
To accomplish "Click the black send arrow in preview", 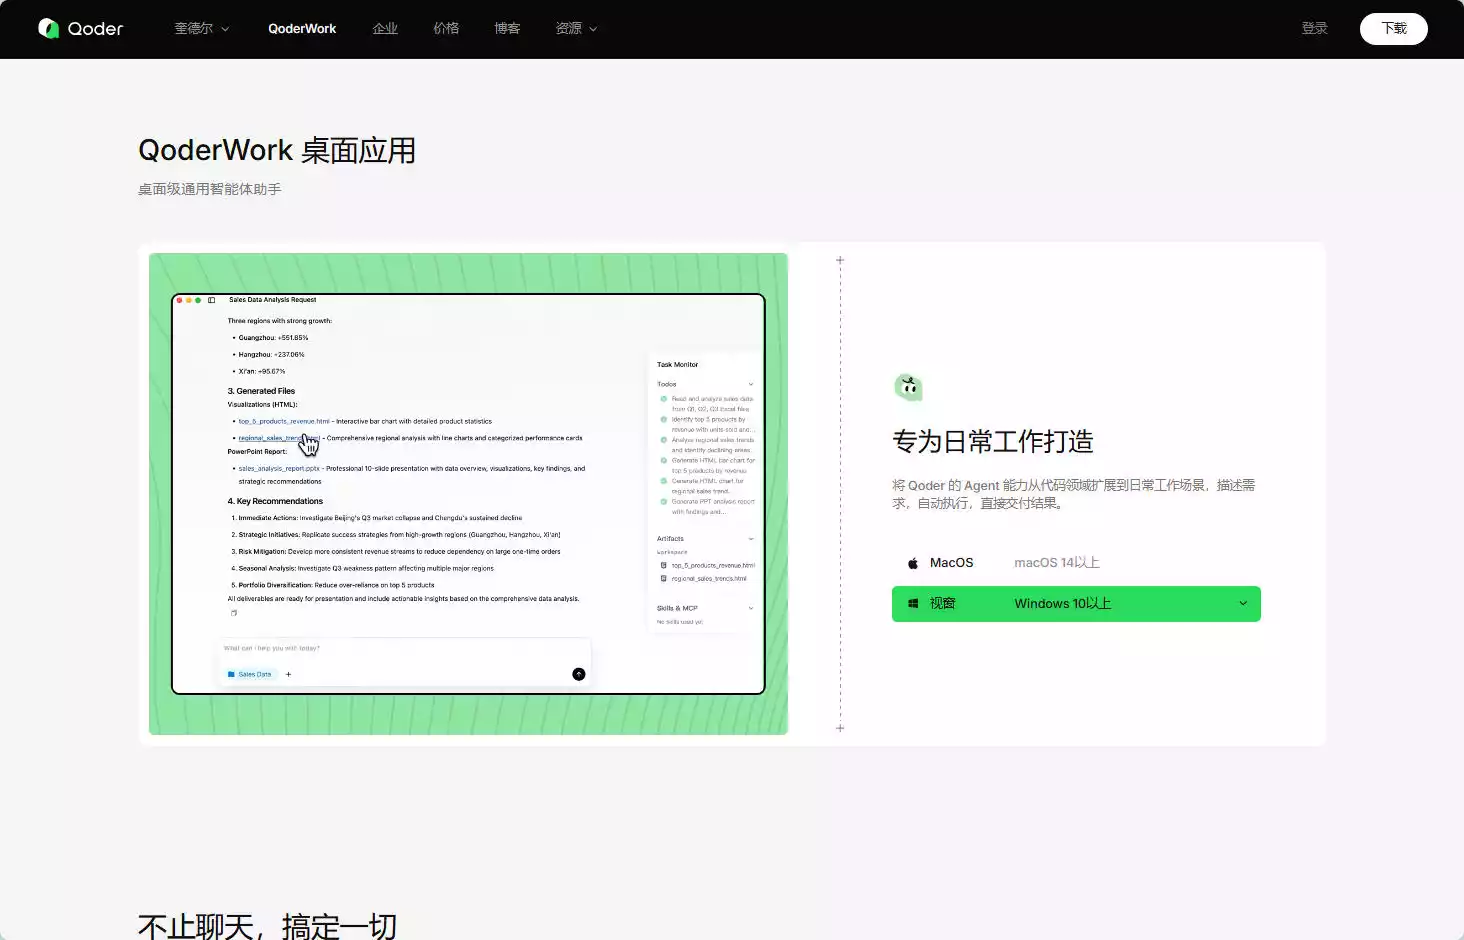I will (x=578, y=674).
